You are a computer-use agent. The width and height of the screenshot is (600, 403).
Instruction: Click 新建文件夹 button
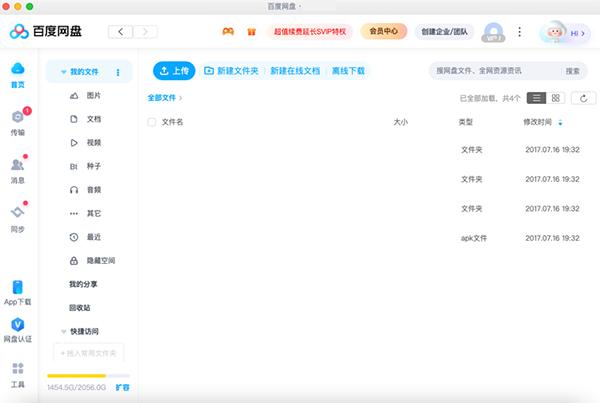(x=231, y=71)
